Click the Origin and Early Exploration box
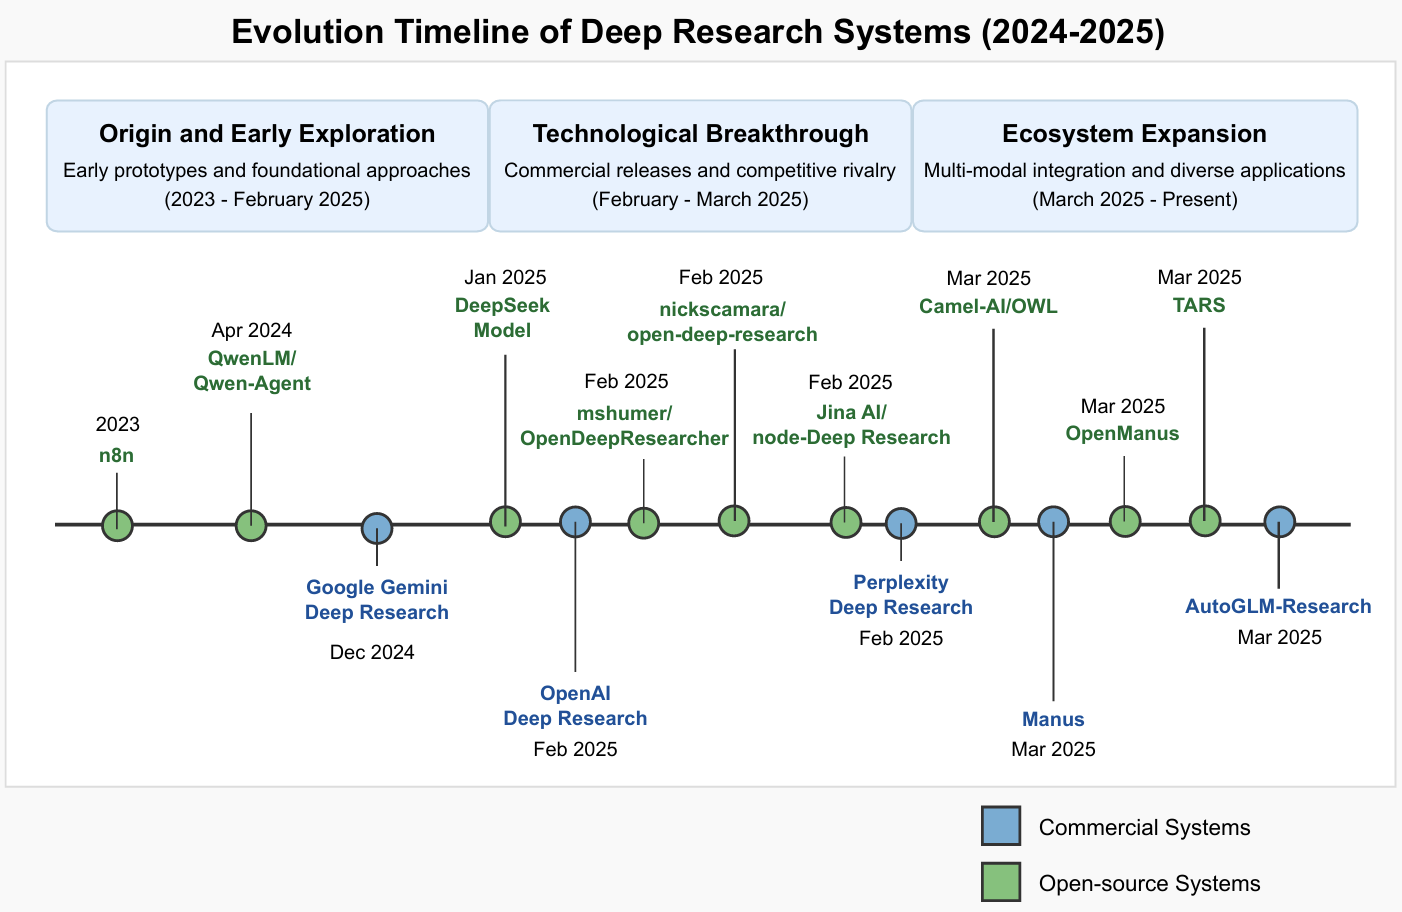The width and height of the screenshot is (1402, 912). tap(267, 166)
